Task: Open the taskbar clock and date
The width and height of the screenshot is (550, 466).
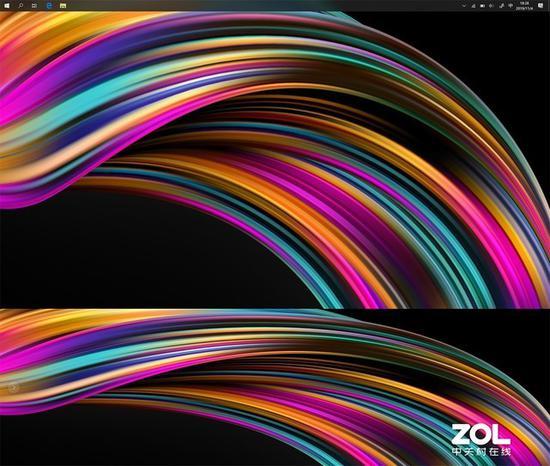Action: point(524,6)
